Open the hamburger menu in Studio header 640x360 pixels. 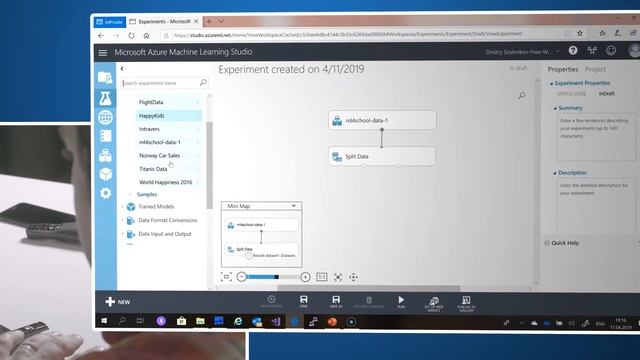(102, 52)
